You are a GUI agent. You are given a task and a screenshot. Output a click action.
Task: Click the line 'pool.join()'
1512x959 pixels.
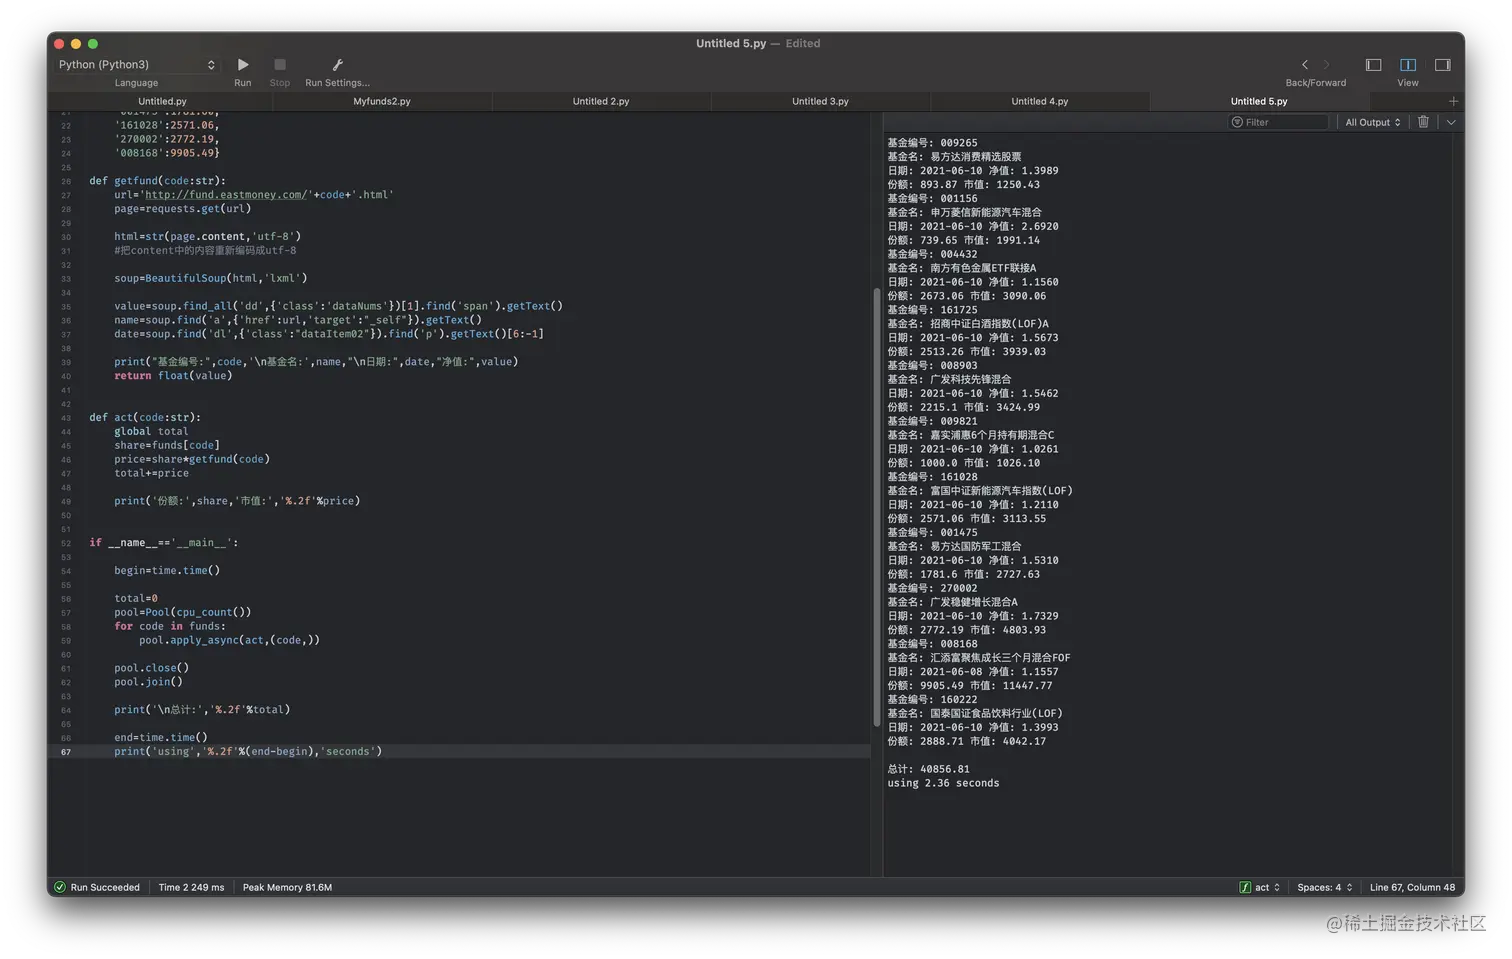[148, 682]
